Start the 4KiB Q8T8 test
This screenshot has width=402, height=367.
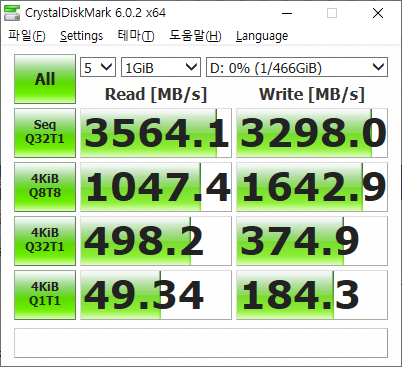click(45, 187)
